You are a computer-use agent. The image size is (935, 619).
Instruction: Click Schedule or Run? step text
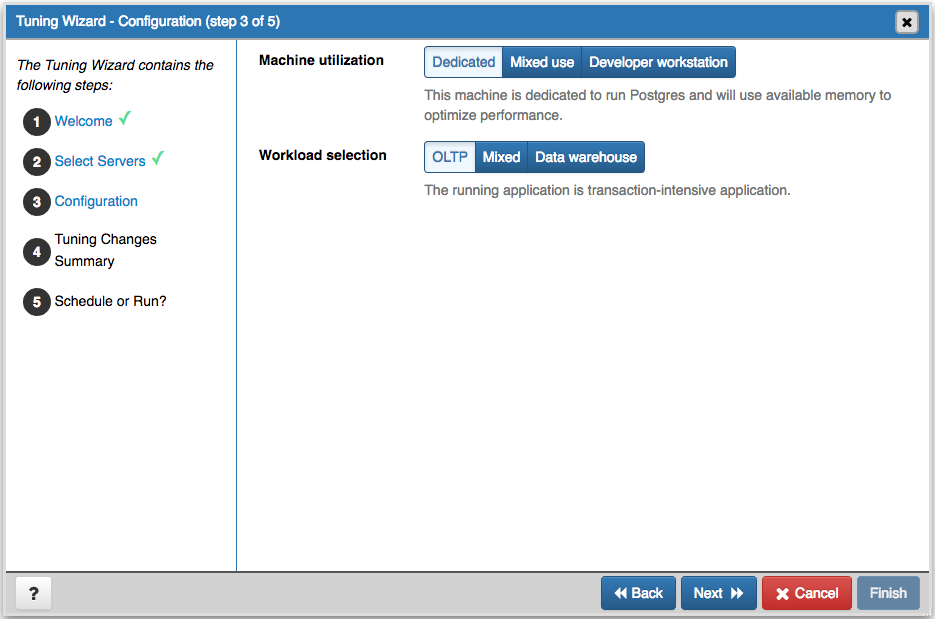[x=110, y=301]
